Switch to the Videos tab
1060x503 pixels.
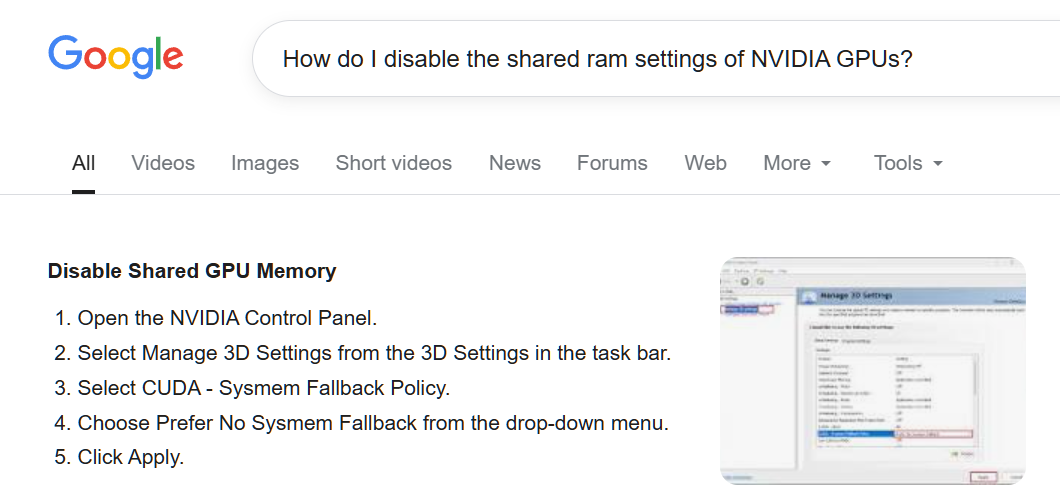[x=163, y=163]
